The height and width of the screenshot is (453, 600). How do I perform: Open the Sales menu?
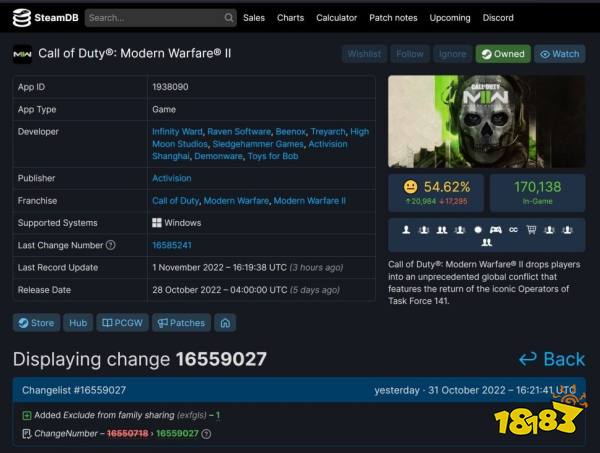(254, 18)
